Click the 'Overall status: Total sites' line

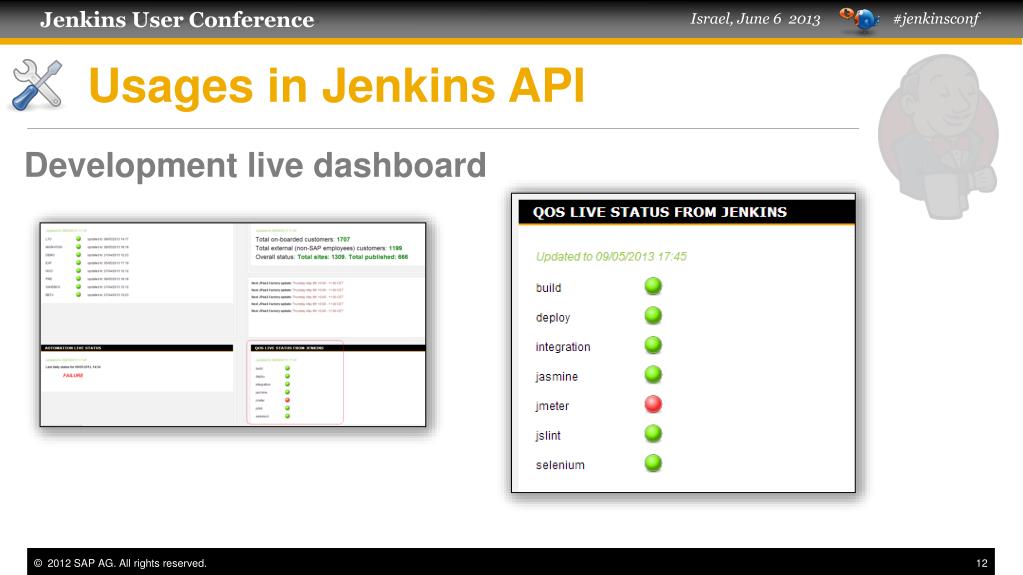click(x=332, y=257)
